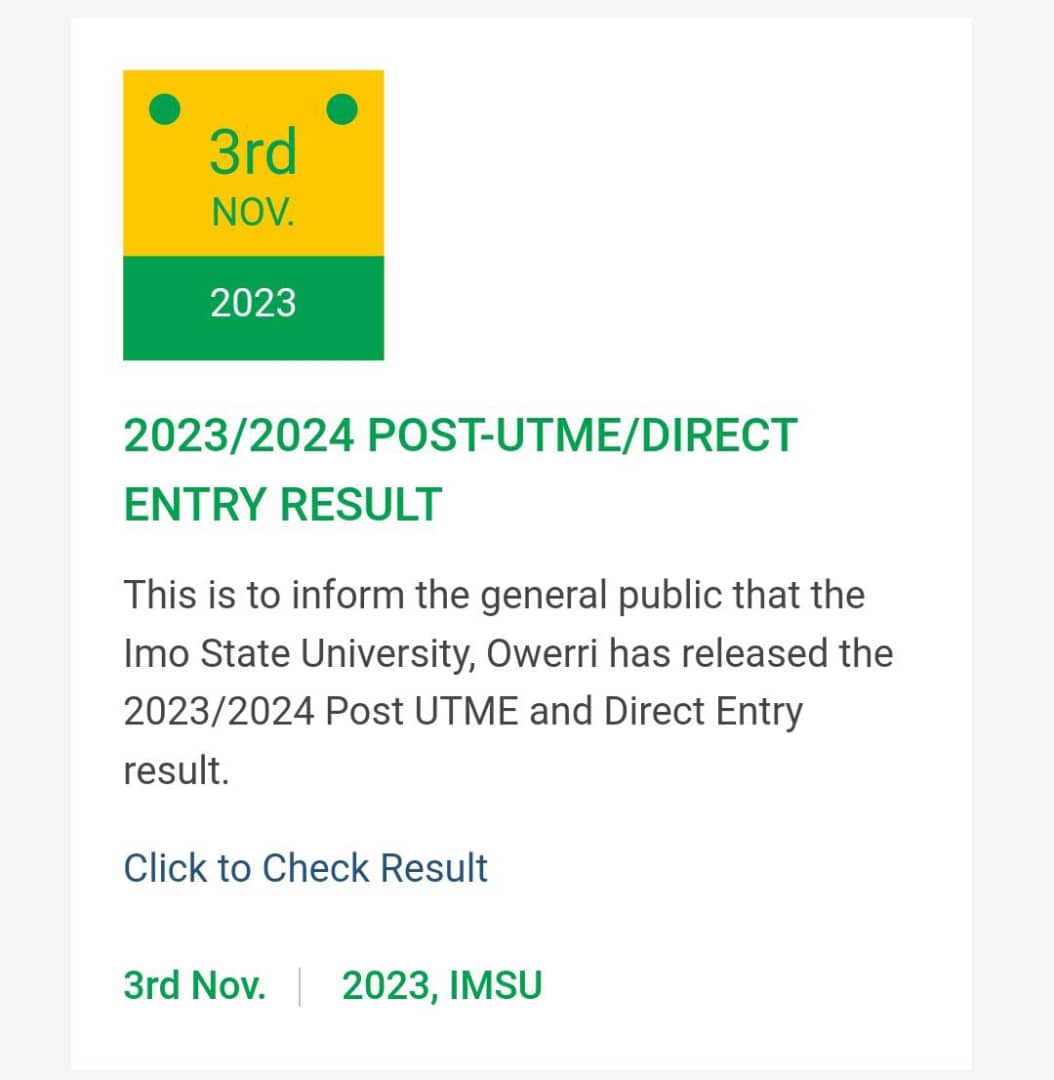
Task: Select the "2023, IMSU" footer tag
Action: coord(442,985)
